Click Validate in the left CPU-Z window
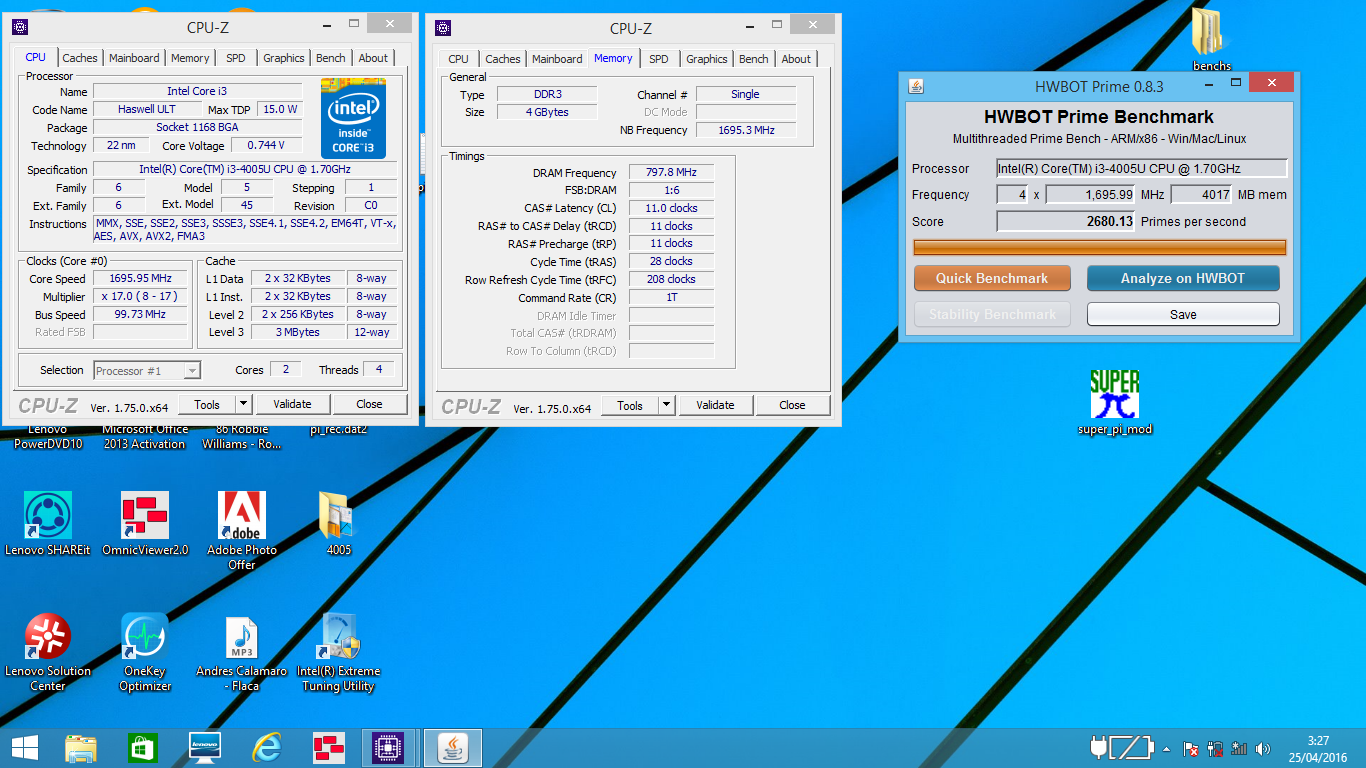1366x768 pixels. pyautogui.click(x=292, y=404)
